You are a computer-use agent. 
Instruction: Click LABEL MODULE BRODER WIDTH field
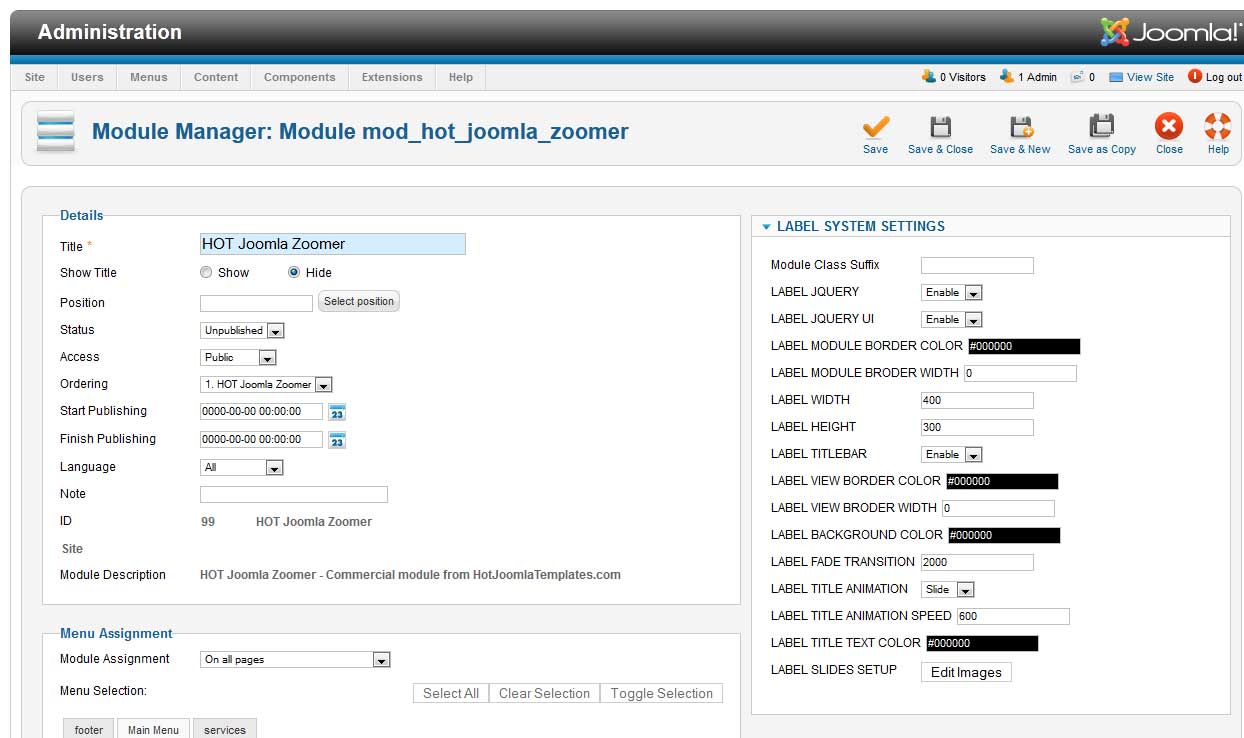(x=1020, y=373)
